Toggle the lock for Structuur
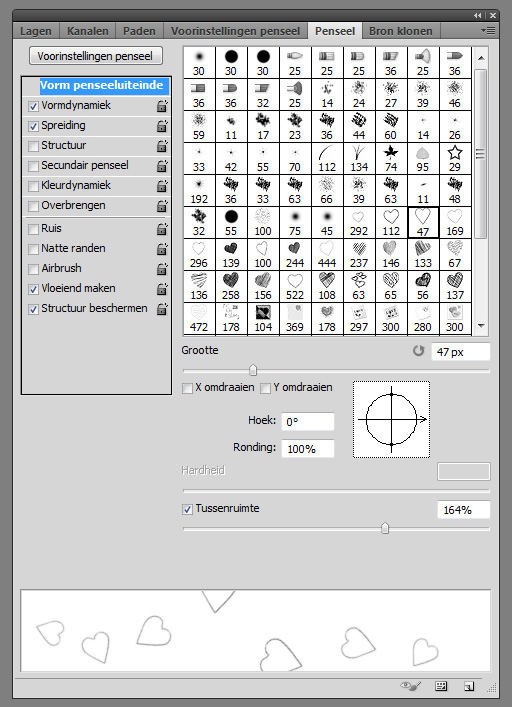512x707 pixels. [x=162, y=146]
